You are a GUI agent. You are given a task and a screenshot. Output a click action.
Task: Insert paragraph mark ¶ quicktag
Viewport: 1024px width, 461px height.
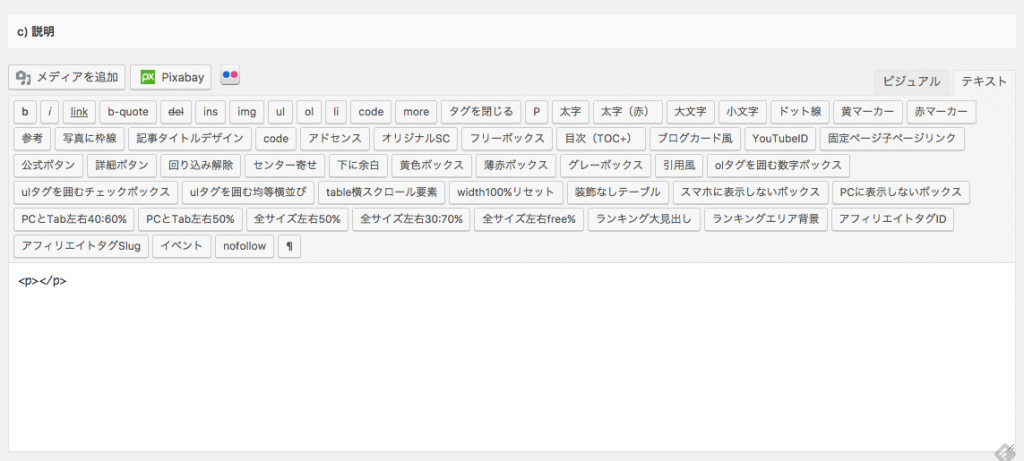289,246
